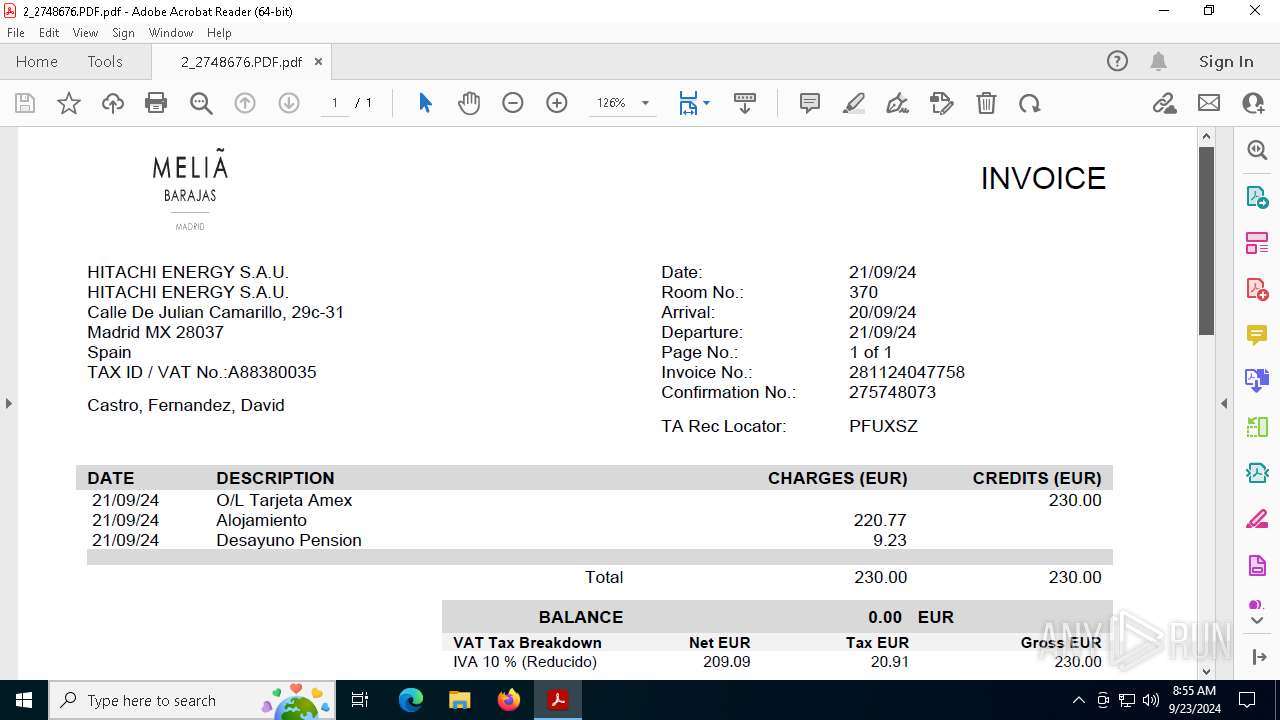Click invoice number 281124047758
Screen dimensions: 1280x720
907,372
